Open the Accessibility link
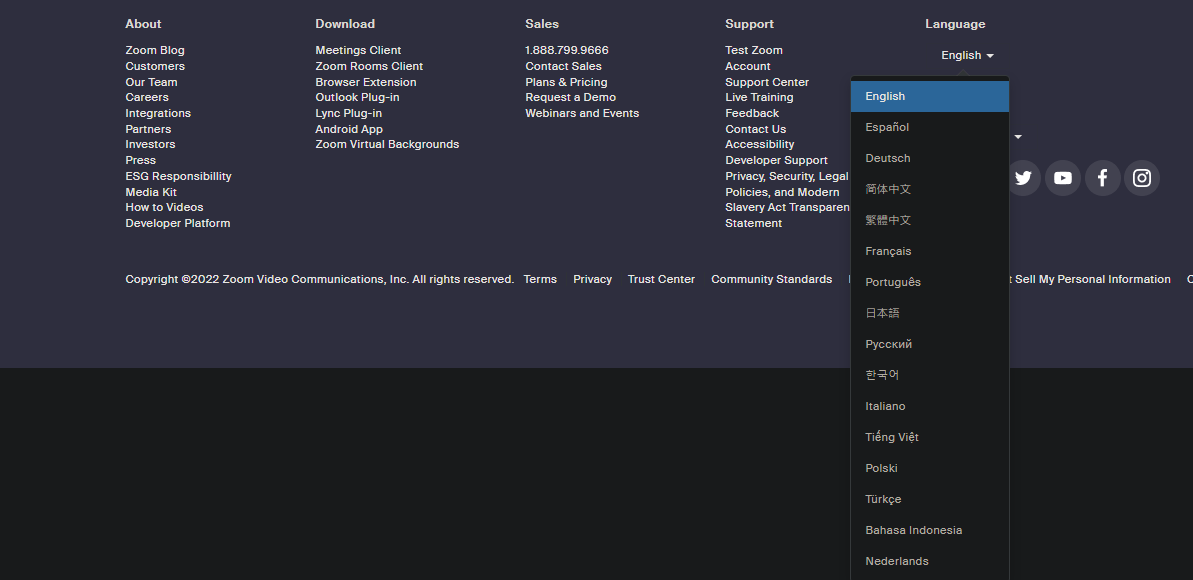 click(x=760, y=145)
